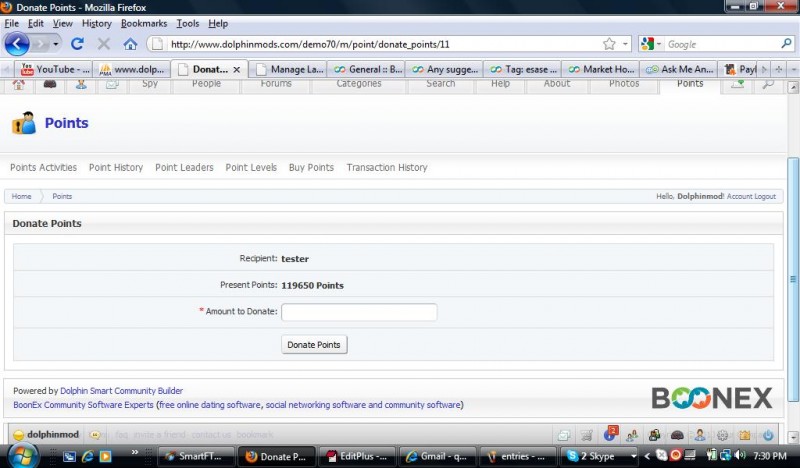
Task: Open the Bookmarks menu
Action: 144,23
